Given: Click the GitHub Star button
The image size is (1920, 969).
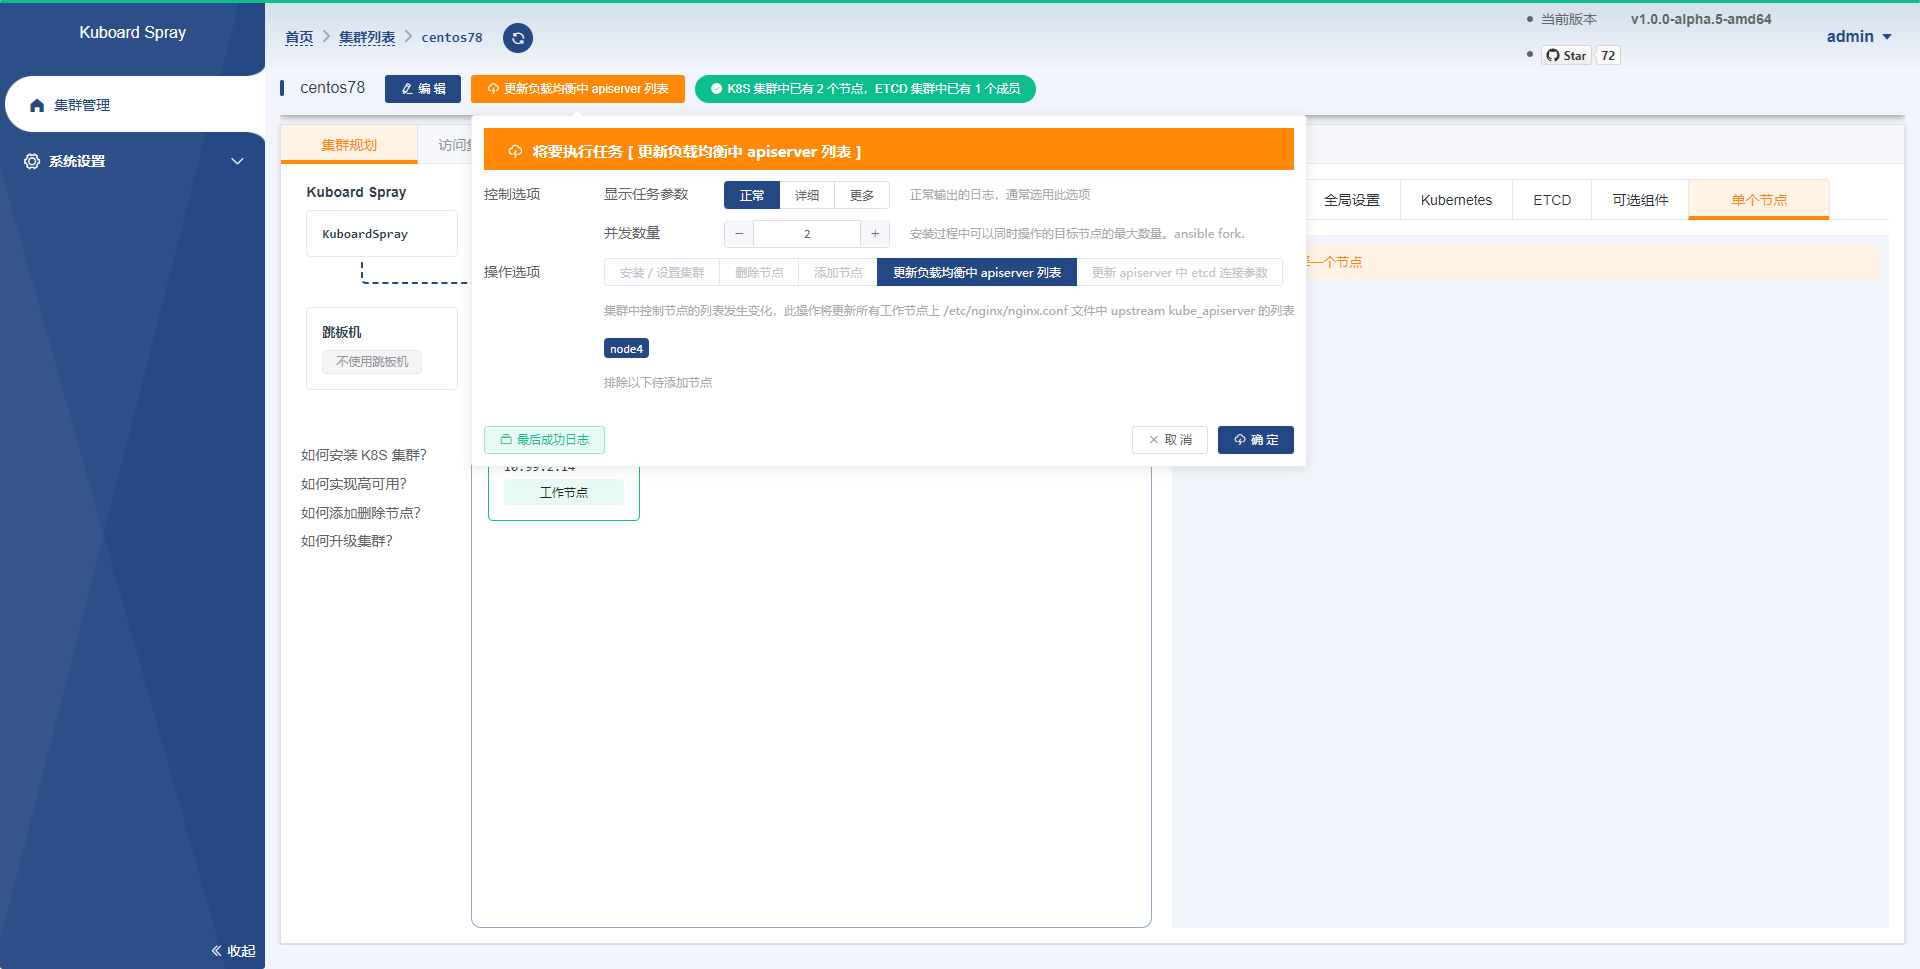Looking at the screenshot, I should tap(1566, 55).
